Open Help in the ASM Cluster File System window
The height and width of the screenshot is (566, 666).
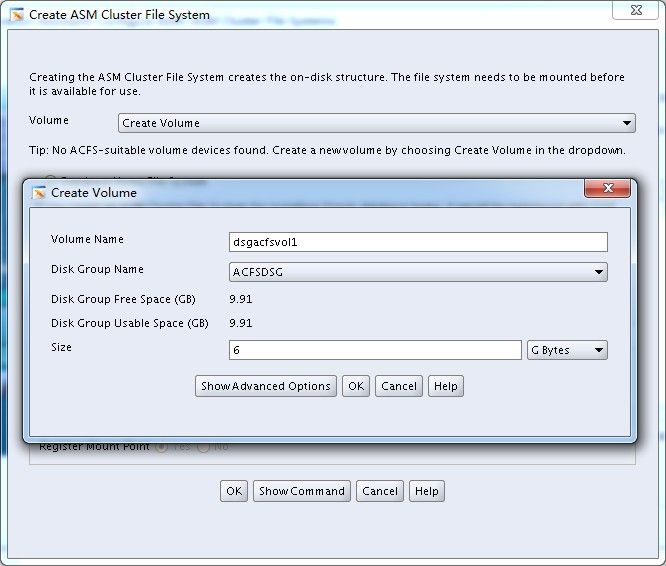(x=426, y=491)
